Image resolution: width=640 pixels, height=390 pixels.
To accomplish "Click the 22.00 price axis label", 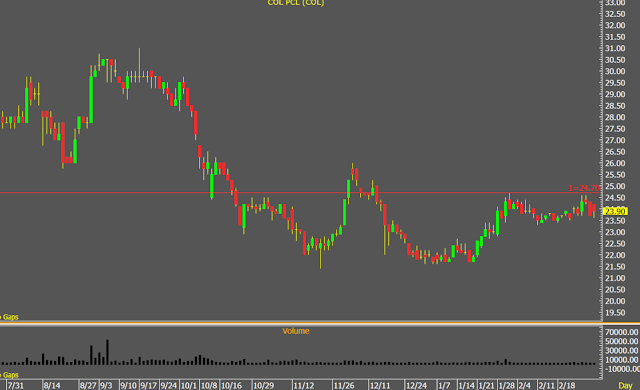I will pos(615,255).
